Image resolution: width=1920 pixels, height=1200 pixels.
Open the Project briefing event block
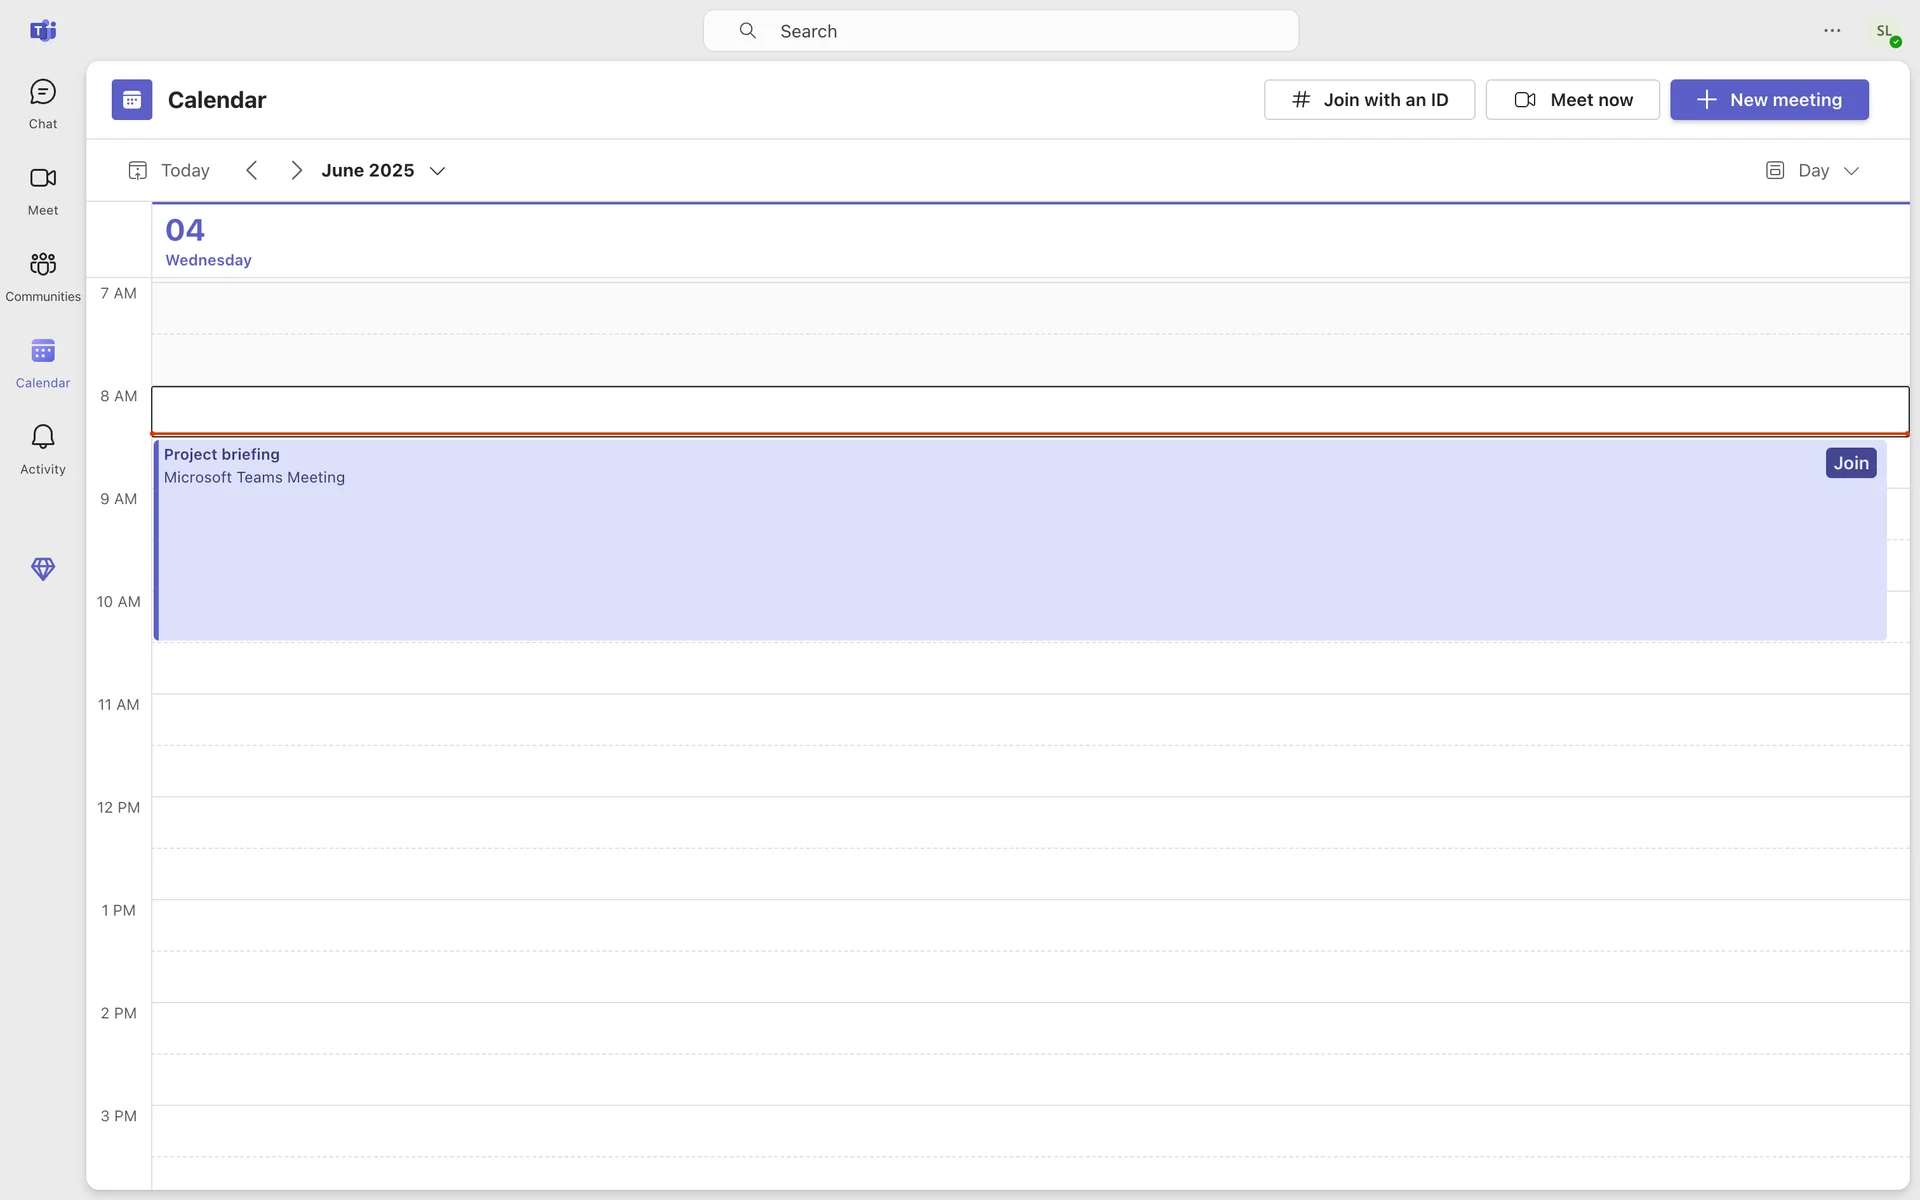(900, 560)
